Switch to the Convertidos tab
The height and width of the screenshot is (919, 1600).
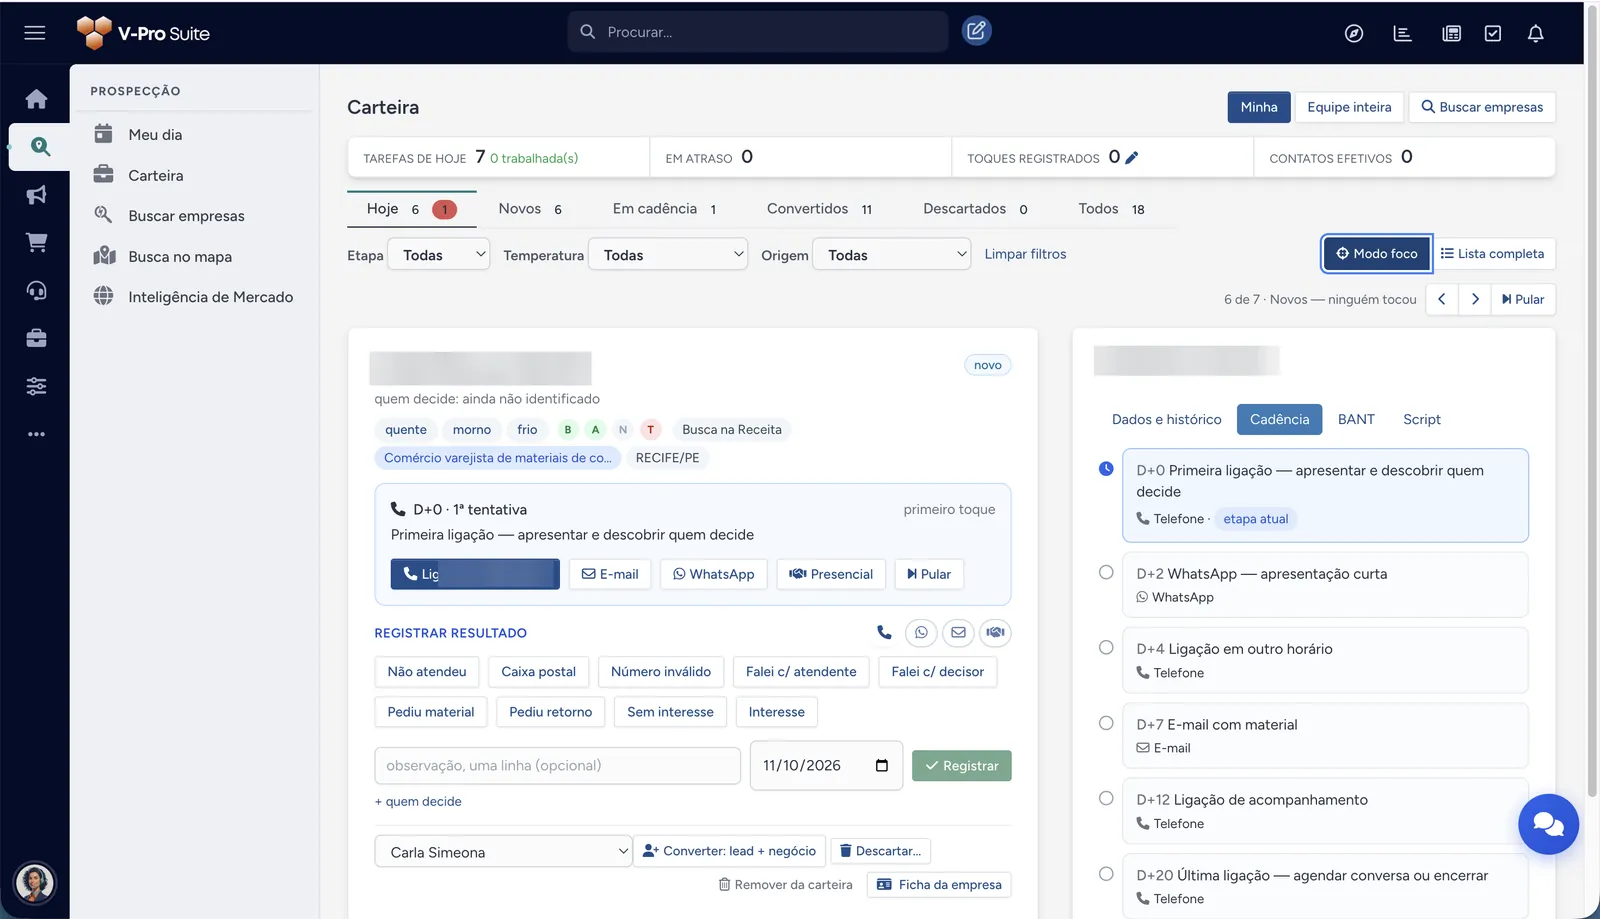point(819,209)
